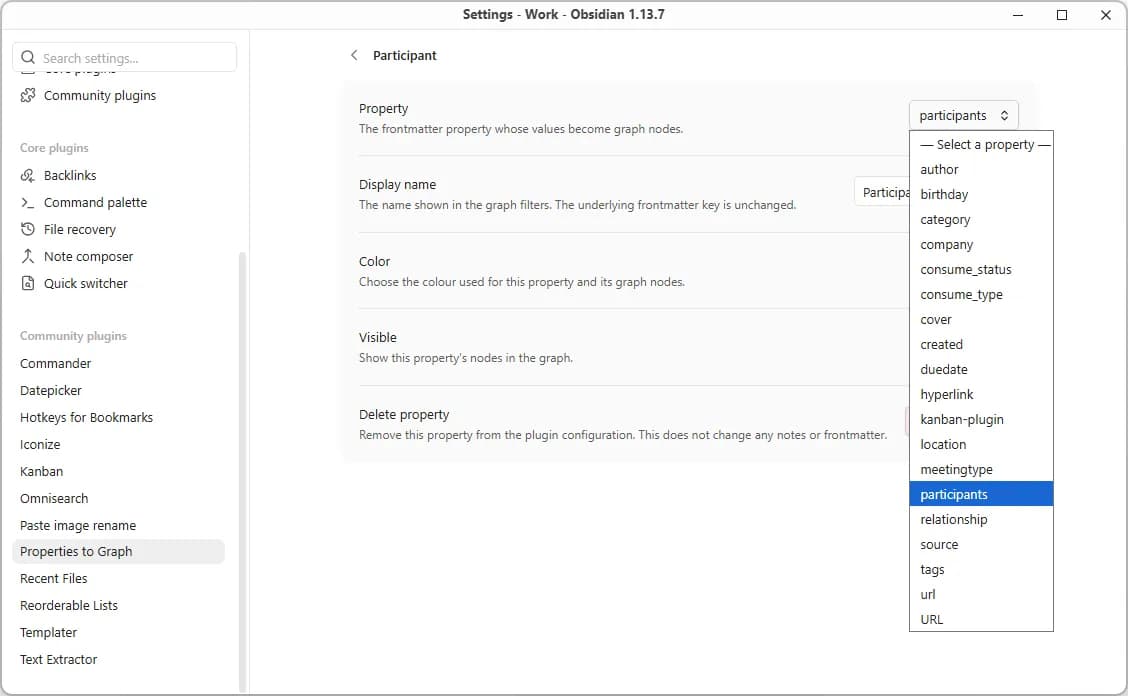Select birthday from the property list
1128x696 pixels.
[981, 194]
